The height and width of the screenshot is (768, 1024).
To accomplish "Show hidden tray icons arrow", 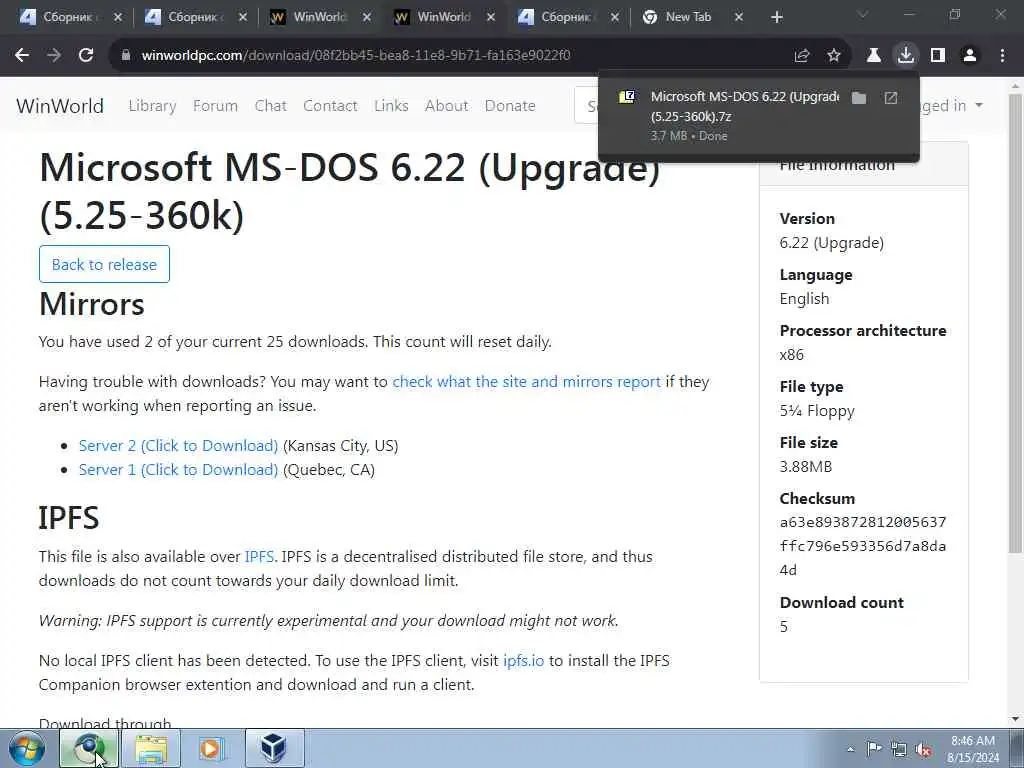I will pyautogui.click(x=850, y=749).
